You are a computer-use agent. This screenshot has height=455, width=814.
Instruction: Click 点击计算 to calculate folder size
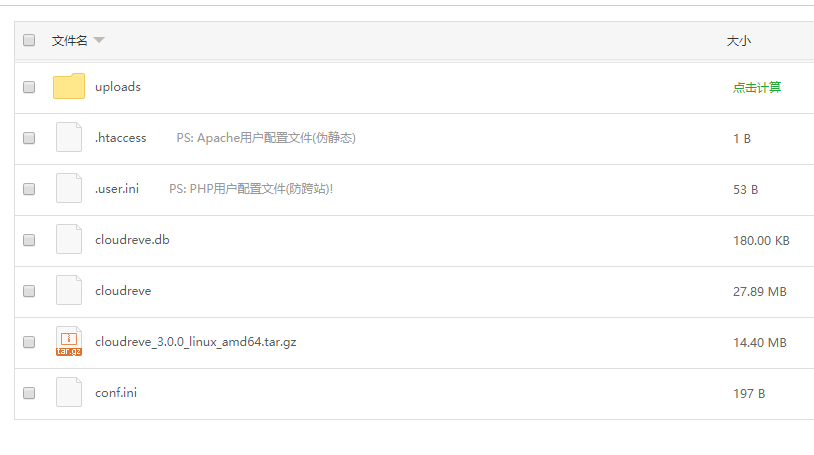[756, 88]
